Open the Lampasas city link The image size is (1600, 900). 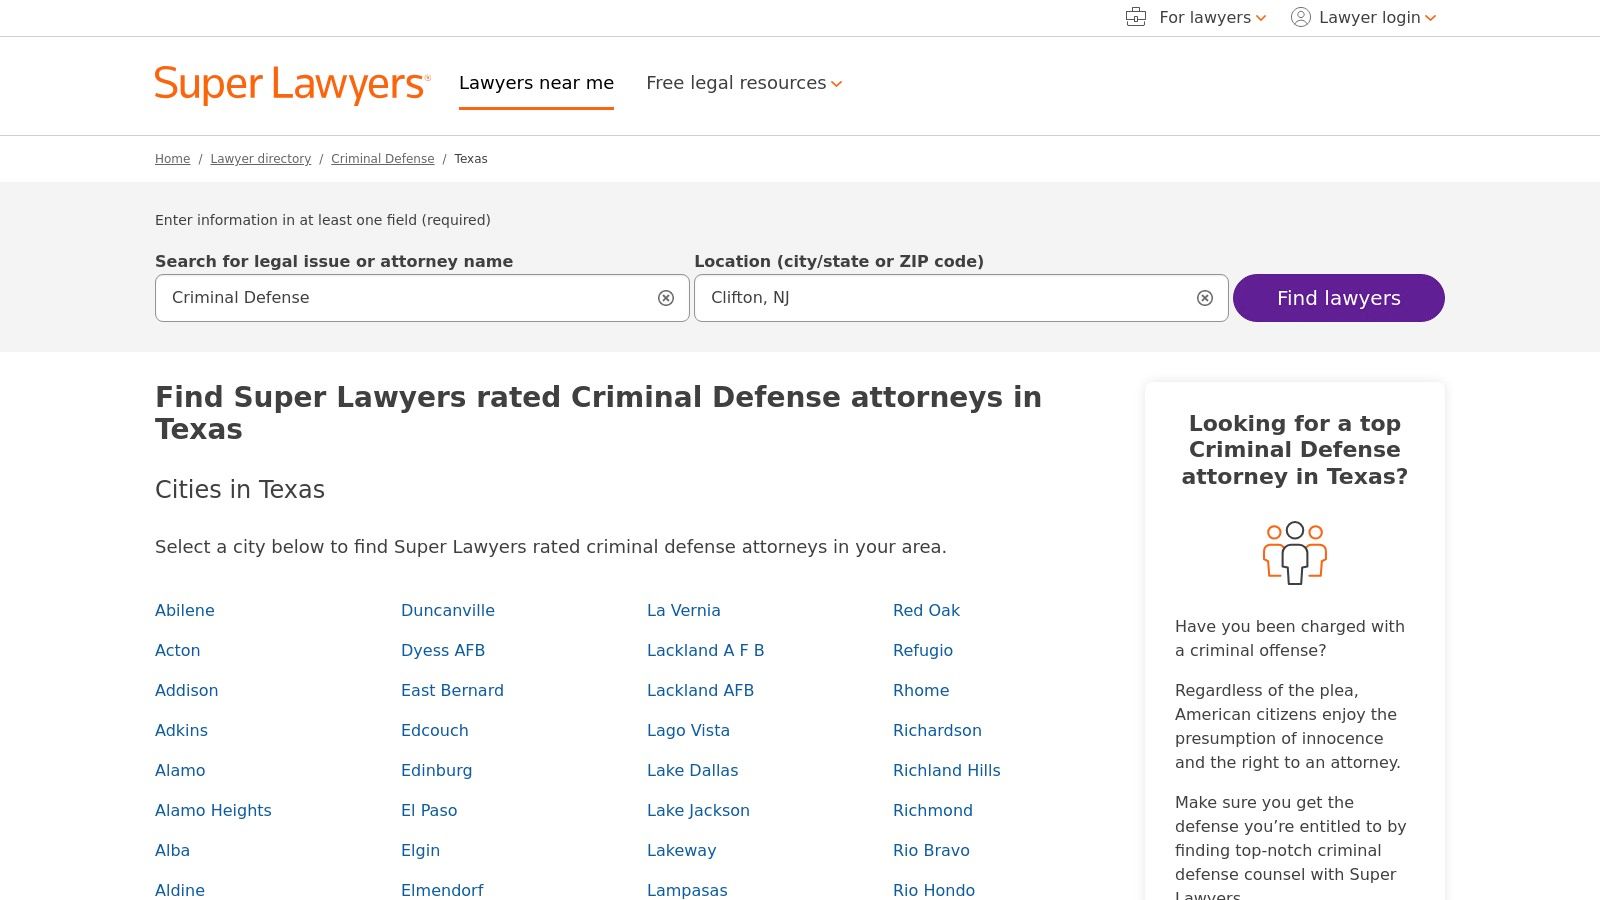click(x=687, y=890)
